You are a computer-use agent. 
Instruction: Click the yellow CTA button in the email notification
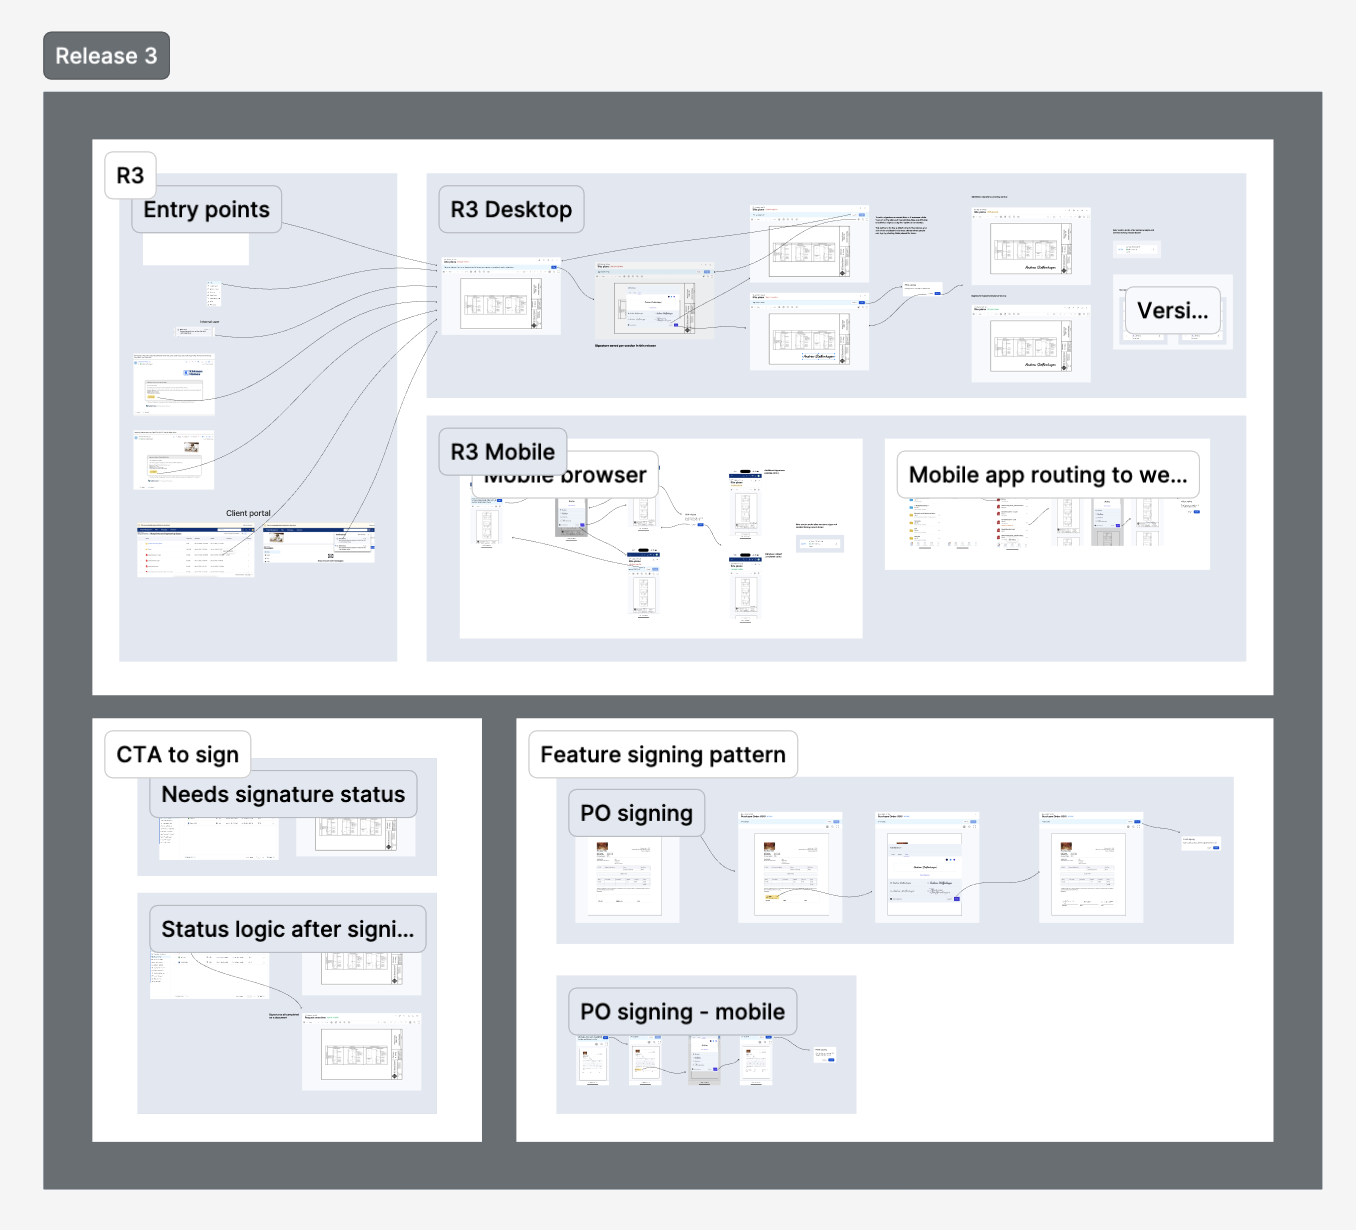click(x=151, y=397)
